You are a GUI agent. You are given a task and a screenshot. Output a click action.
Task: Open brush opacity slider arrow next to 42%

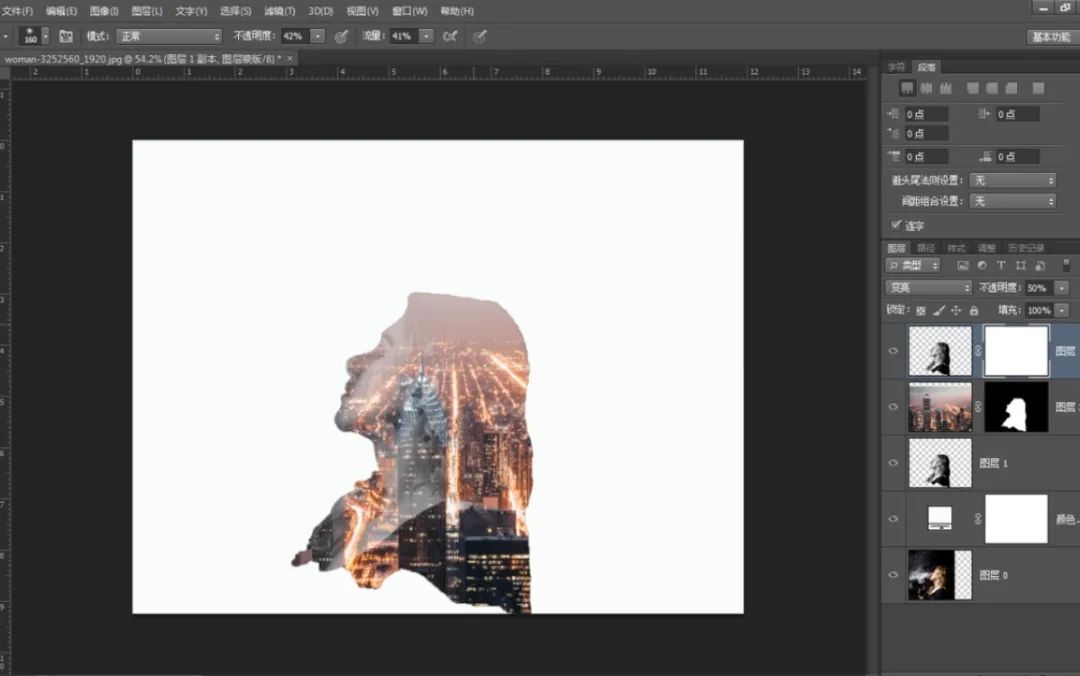(x=318, y=36)
